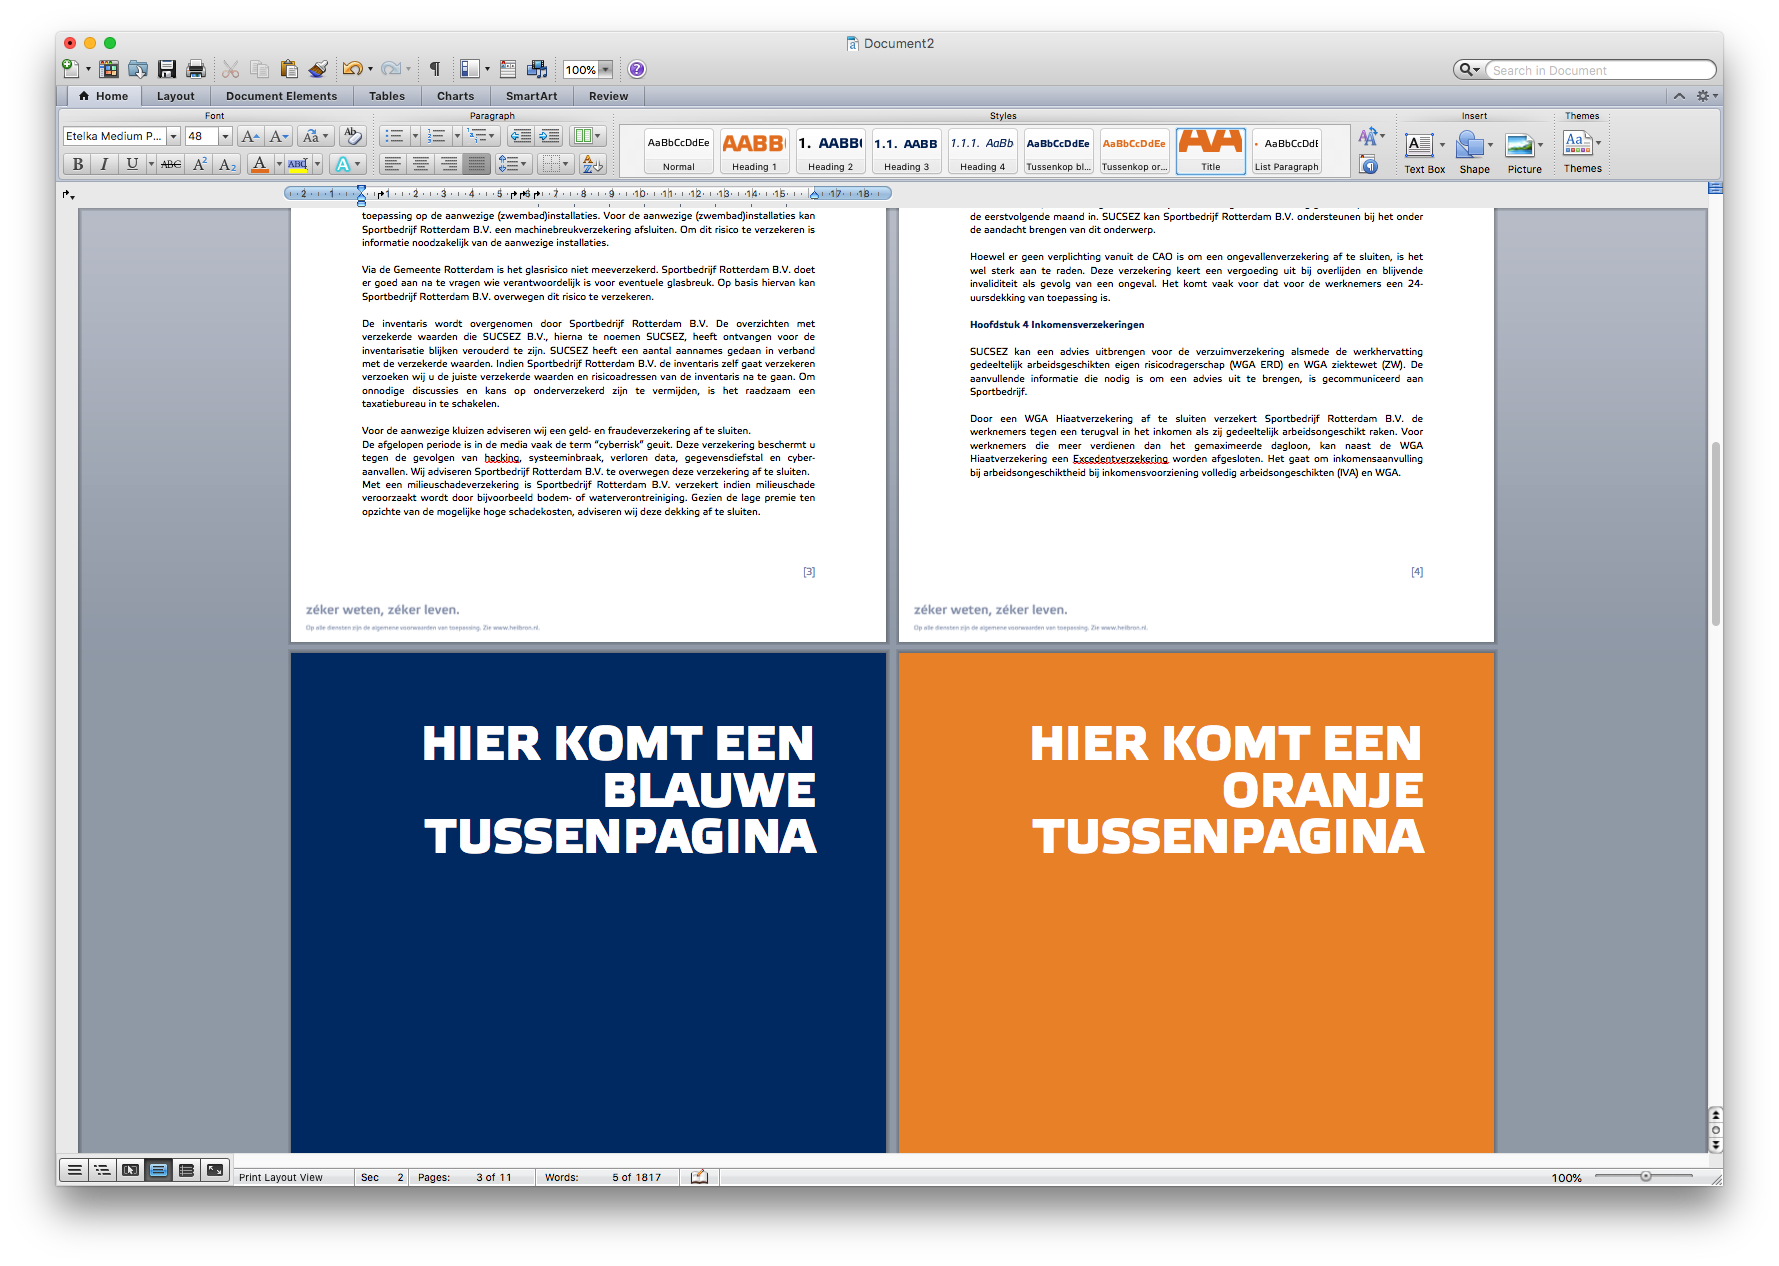
Task: Click the zoom slider at bottom right
Action: pos(1645,1177)
